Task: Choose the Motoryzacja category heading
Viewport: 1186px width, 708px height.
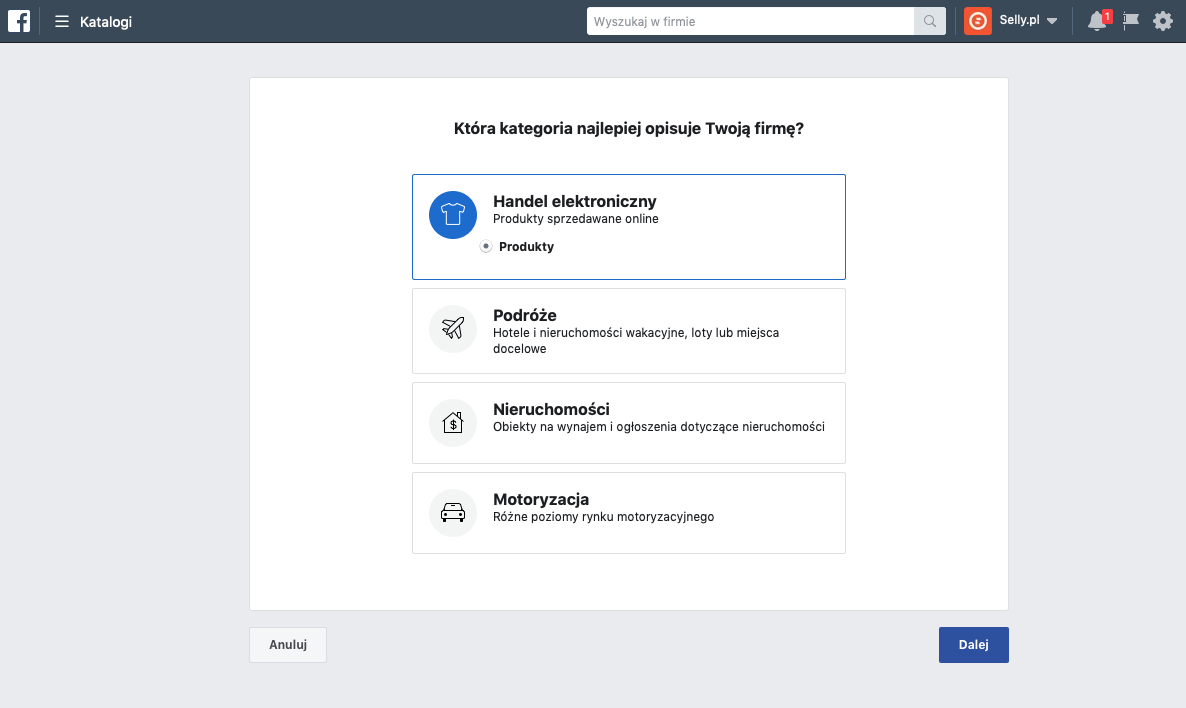Action: click(x=540, y=500)
